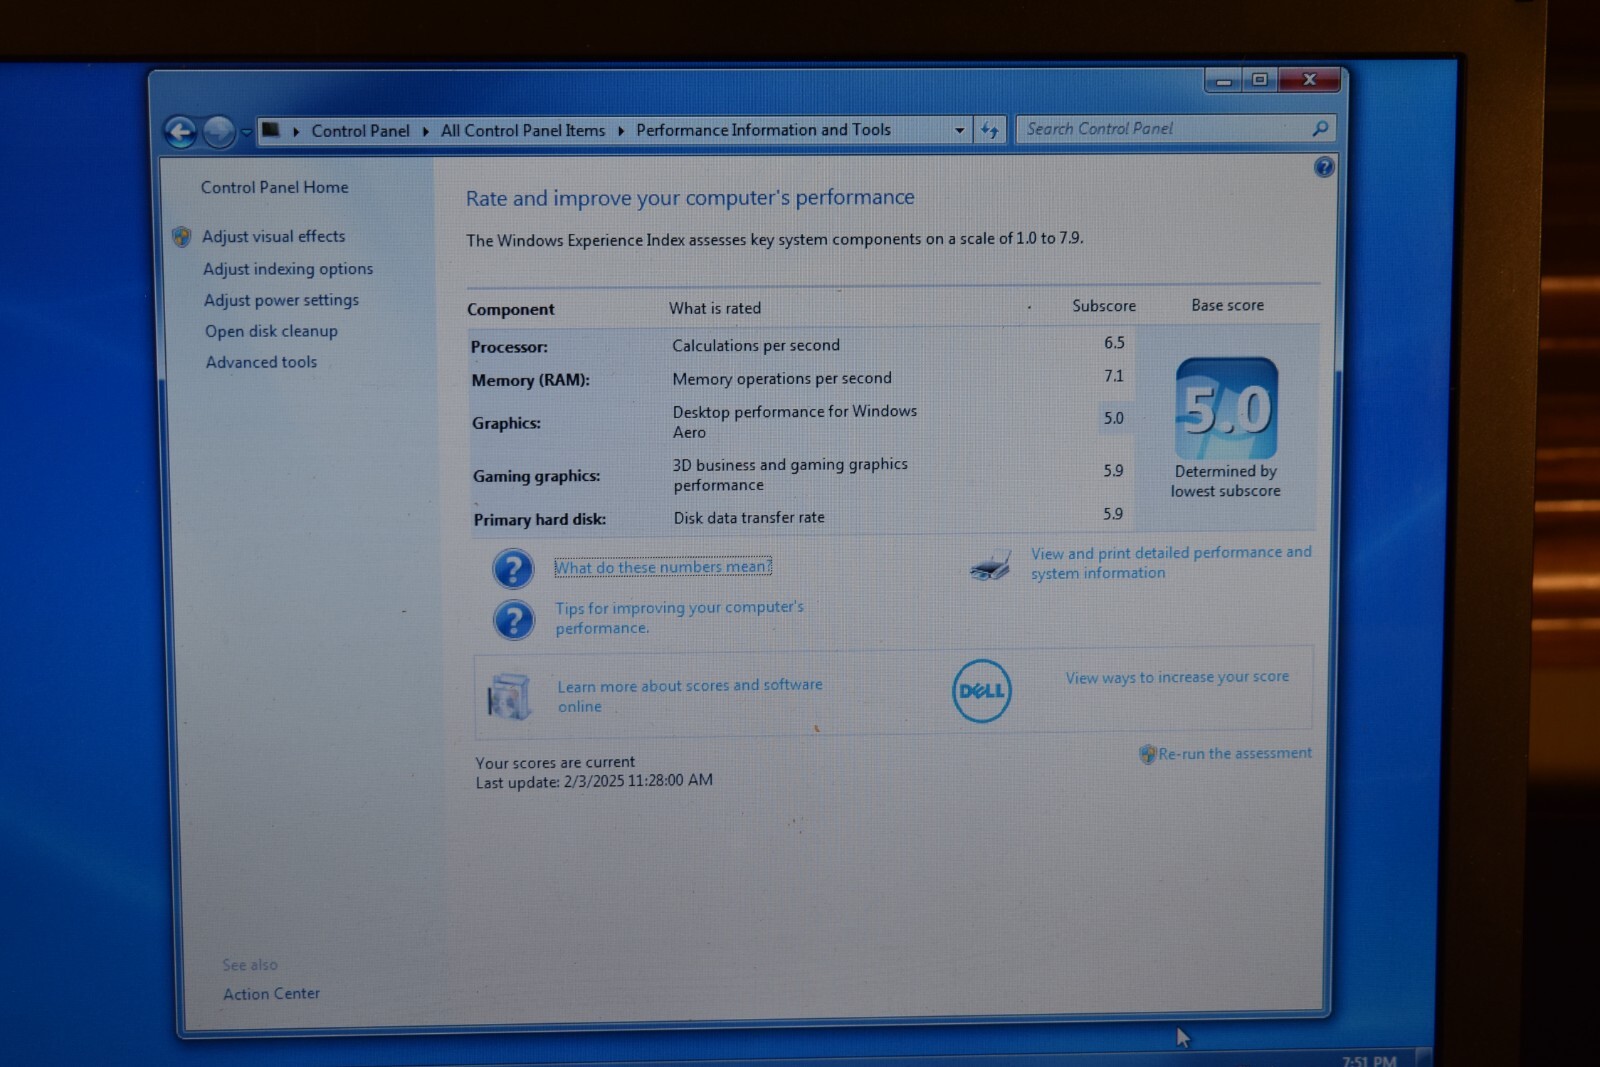This screenshot has height=1067, width=1600.
Task: Click the software box icon beside Learn more
Action: pyautogui.click(x=508, y=697)
